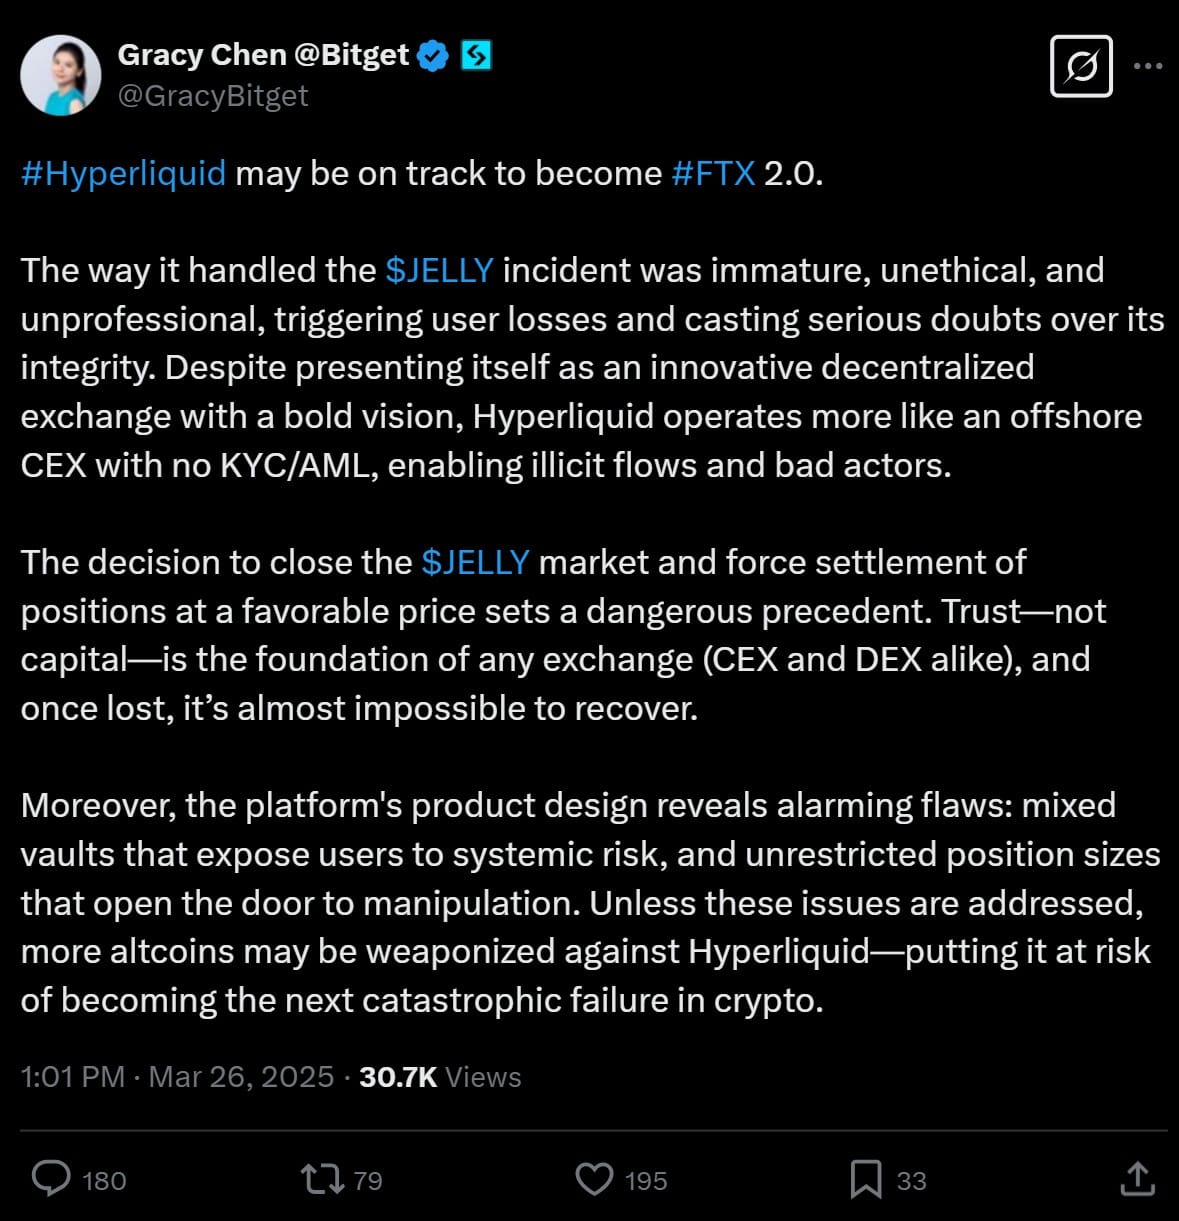1179x1221 pixels.
Task: Open the #FTX hashtag
Action: click(713, 174)
